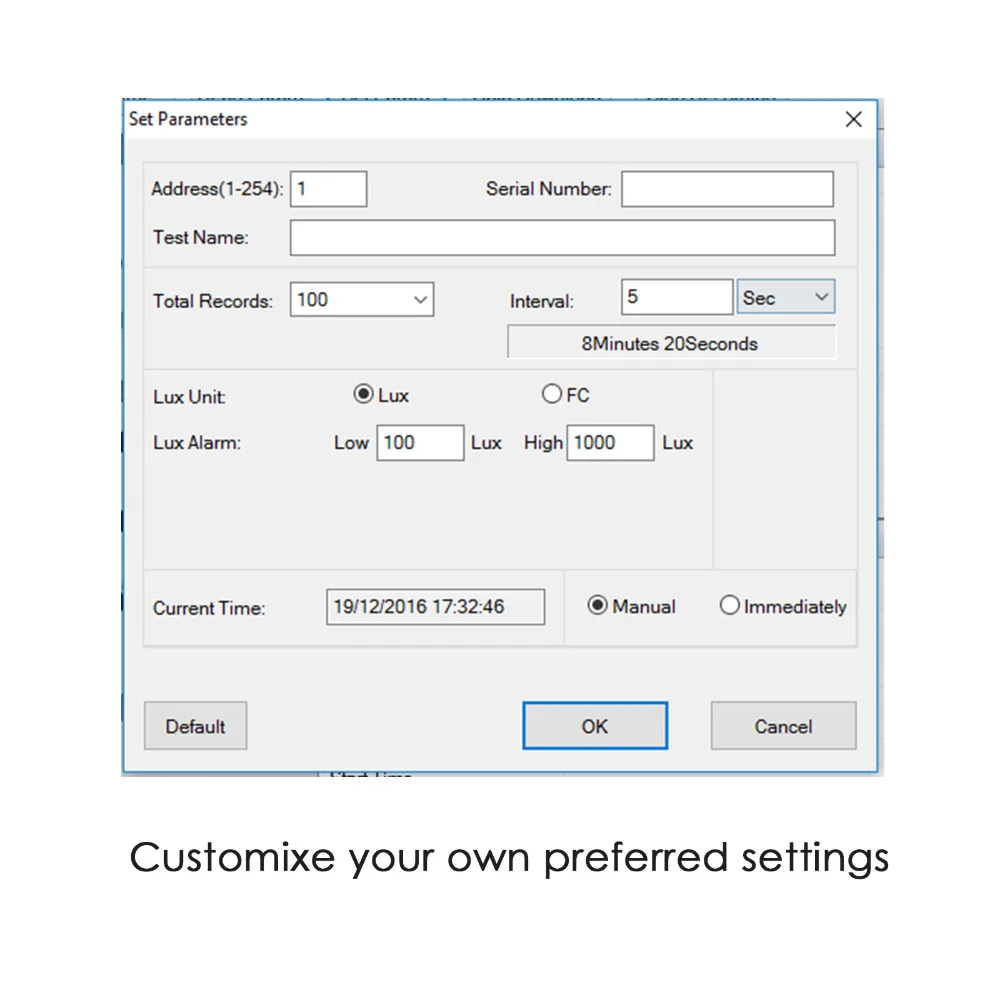Select the Lux unit radio button
Viewport: 1000px width, 1000px height.
click(x=364, y=394)
